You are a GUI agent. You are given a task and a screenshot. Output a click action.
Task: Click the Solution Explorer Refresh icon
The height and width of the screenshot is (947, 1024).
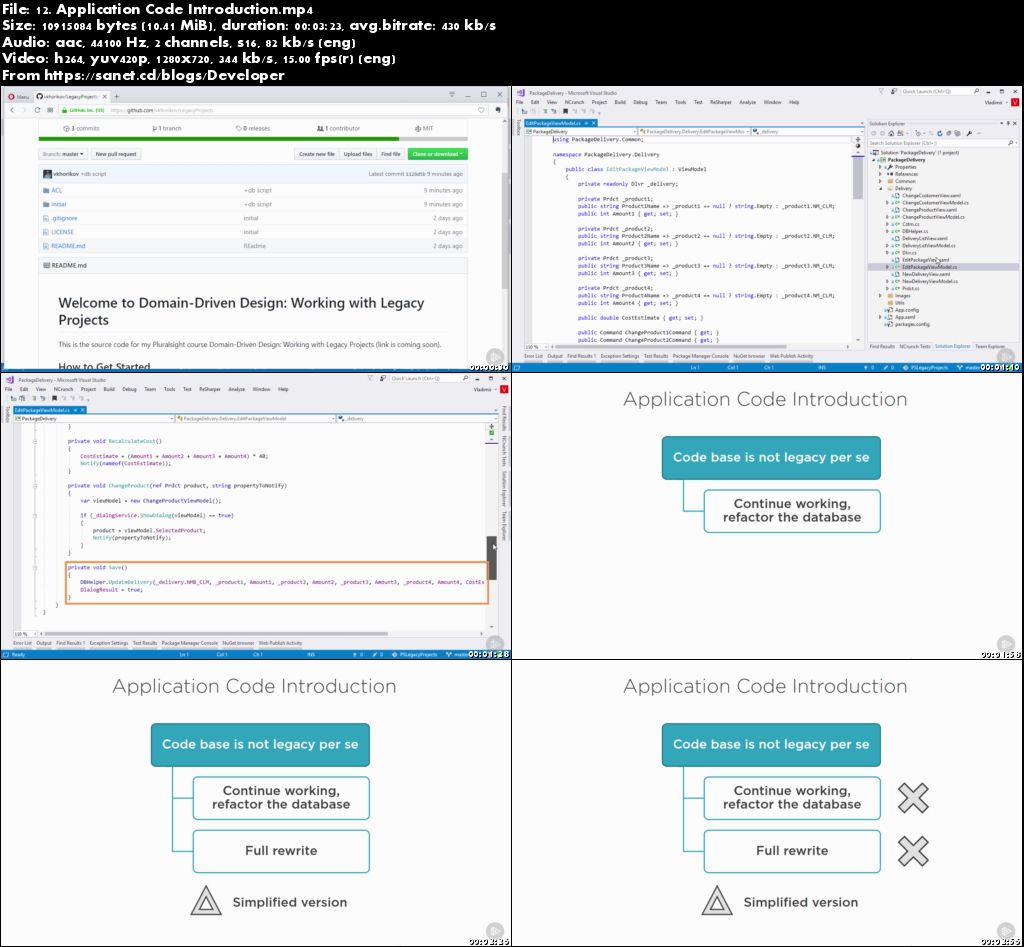[940, 133]
